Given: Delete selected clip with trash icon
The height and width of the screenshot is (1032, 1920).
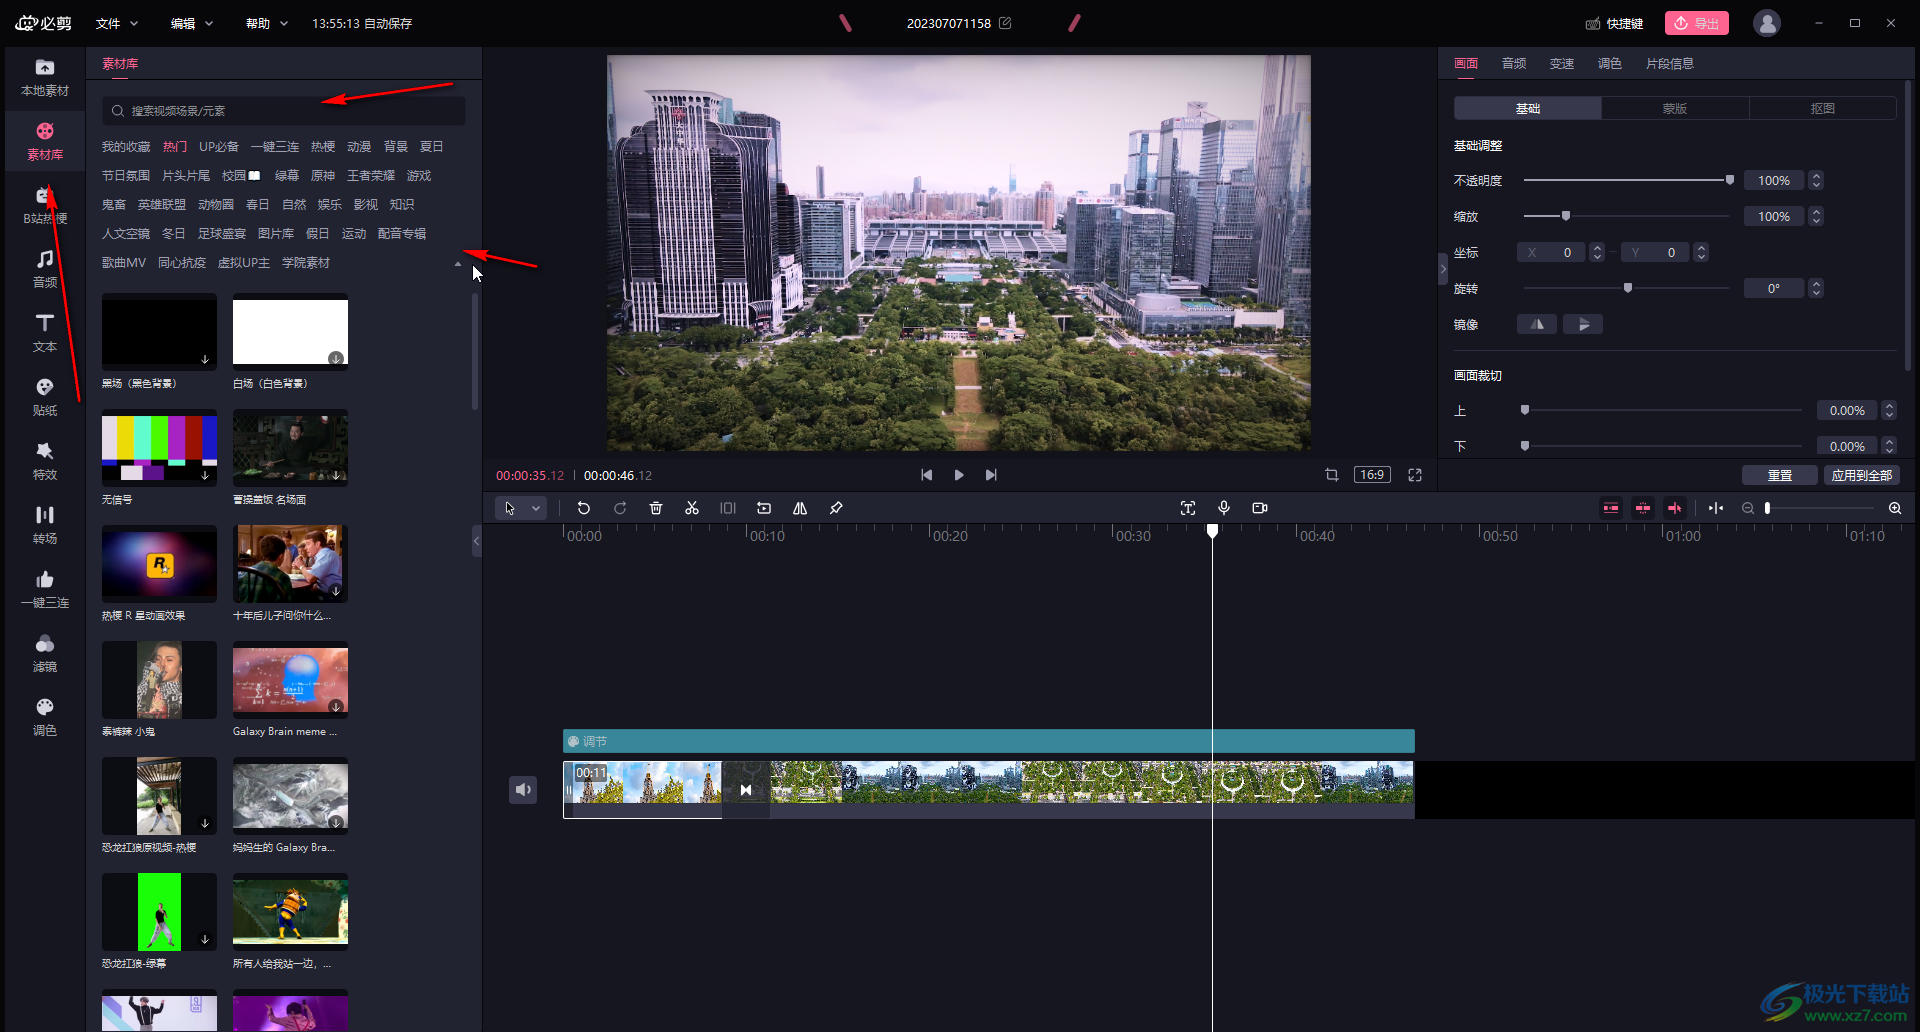Looking at the screenshot, I should pyautogui.click(x=656, y=508).
